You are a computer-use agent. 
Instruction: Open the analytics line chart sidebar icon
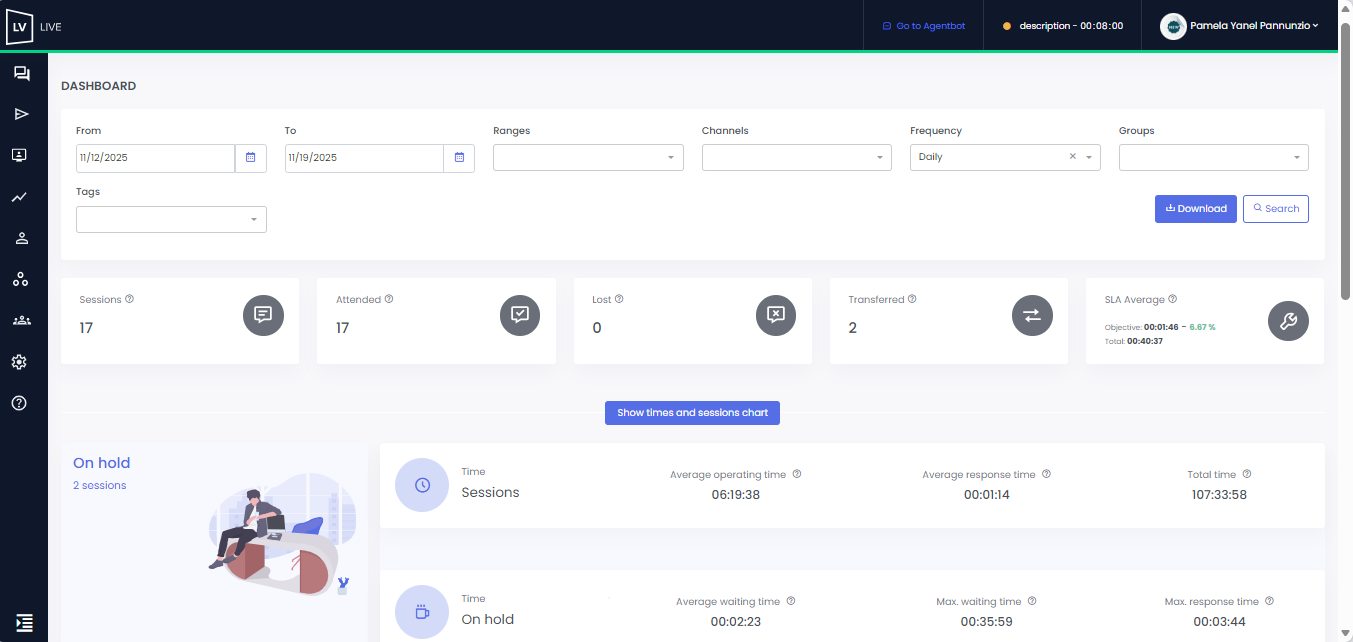[19, 197]
